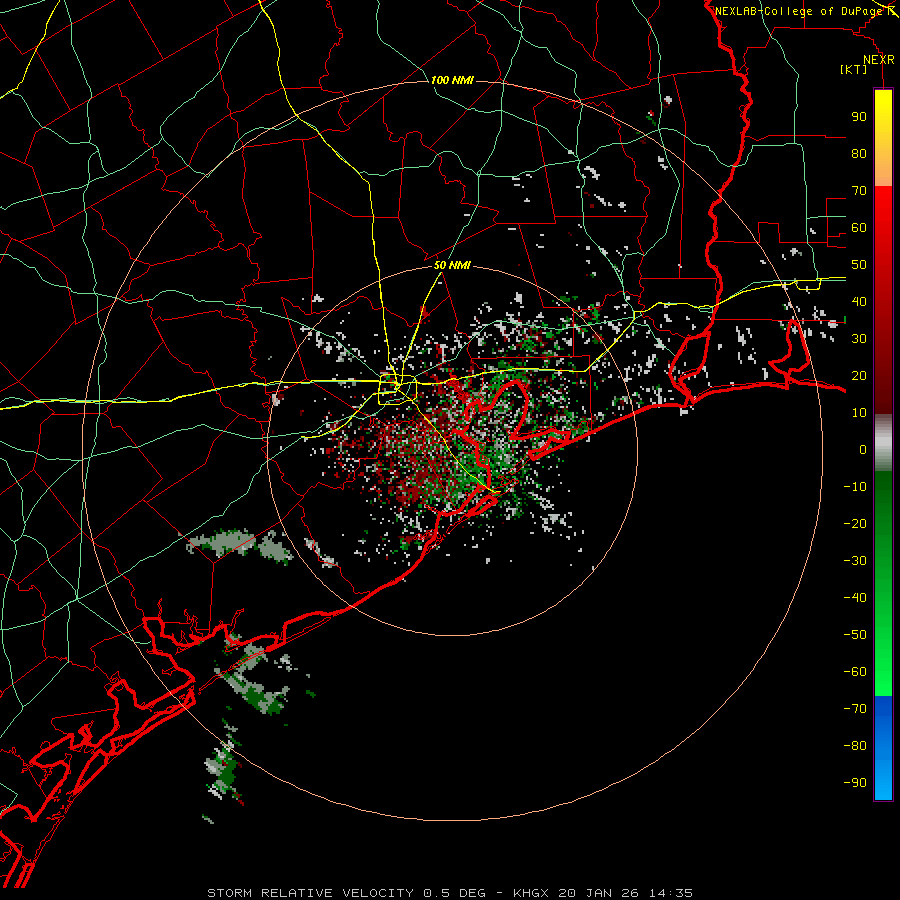Click the 40 value on the velocity scale

(x=859, y=301)
